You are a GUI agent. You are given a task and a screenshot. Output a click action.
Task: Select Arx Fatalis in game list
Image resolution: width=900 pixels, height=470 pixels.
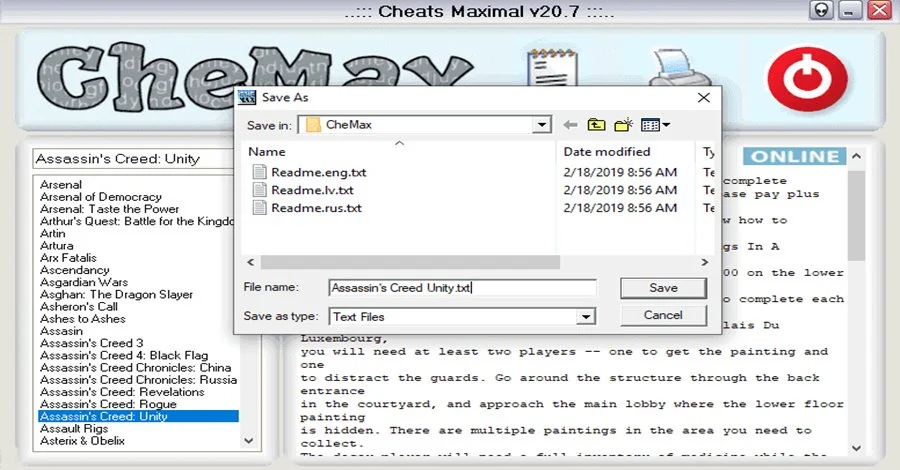(68, 258)
